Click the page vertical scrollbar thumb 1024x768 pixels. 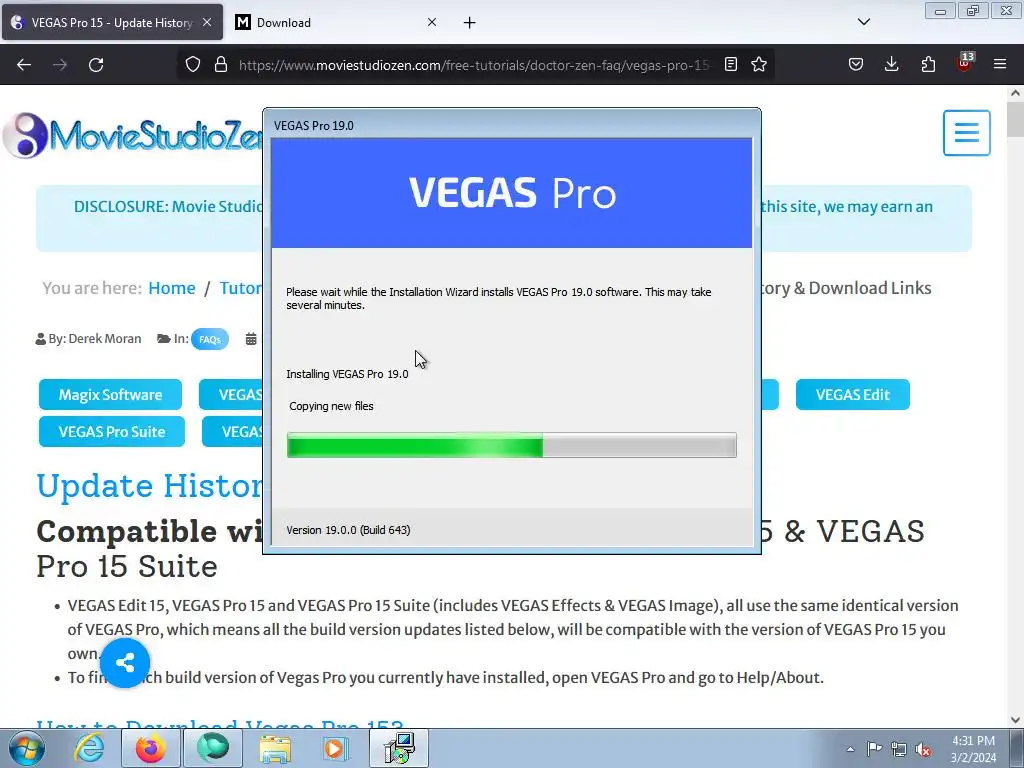1015,120
